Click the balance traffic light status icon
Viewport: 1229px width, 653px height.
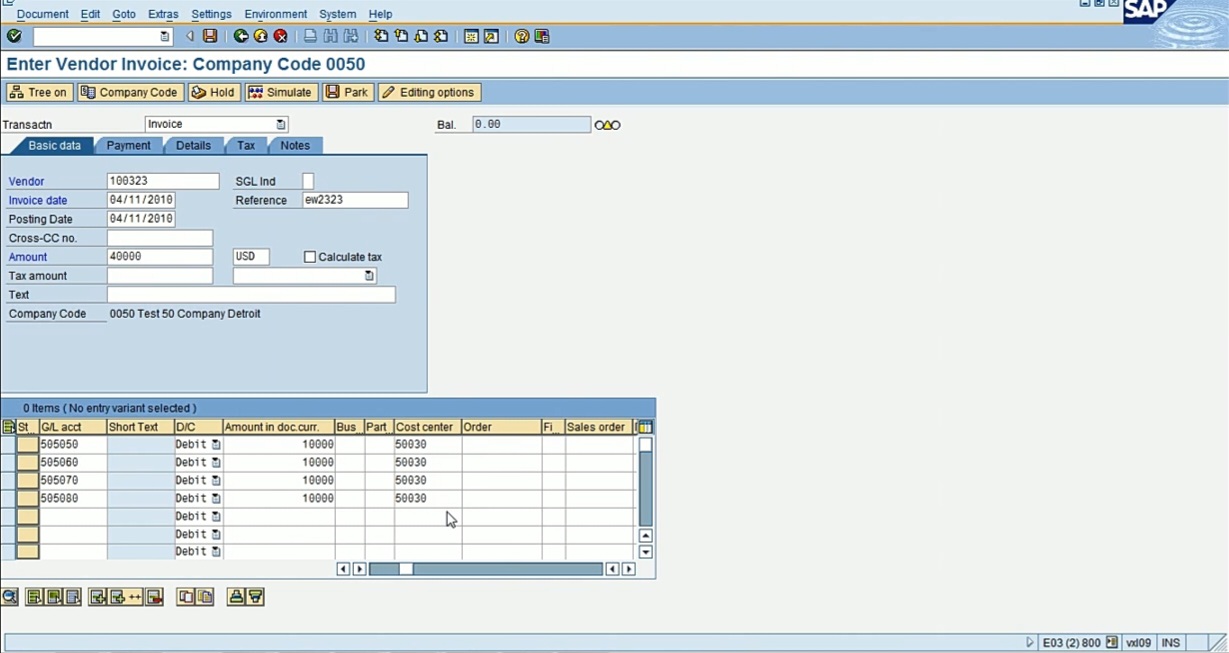[x=607, y=125]
